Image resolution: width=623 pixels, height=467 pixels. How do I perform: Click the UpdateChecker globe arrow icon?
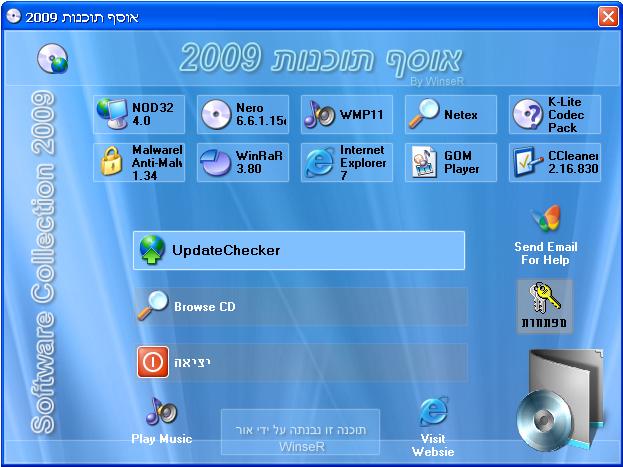click(x=152, y=250)
